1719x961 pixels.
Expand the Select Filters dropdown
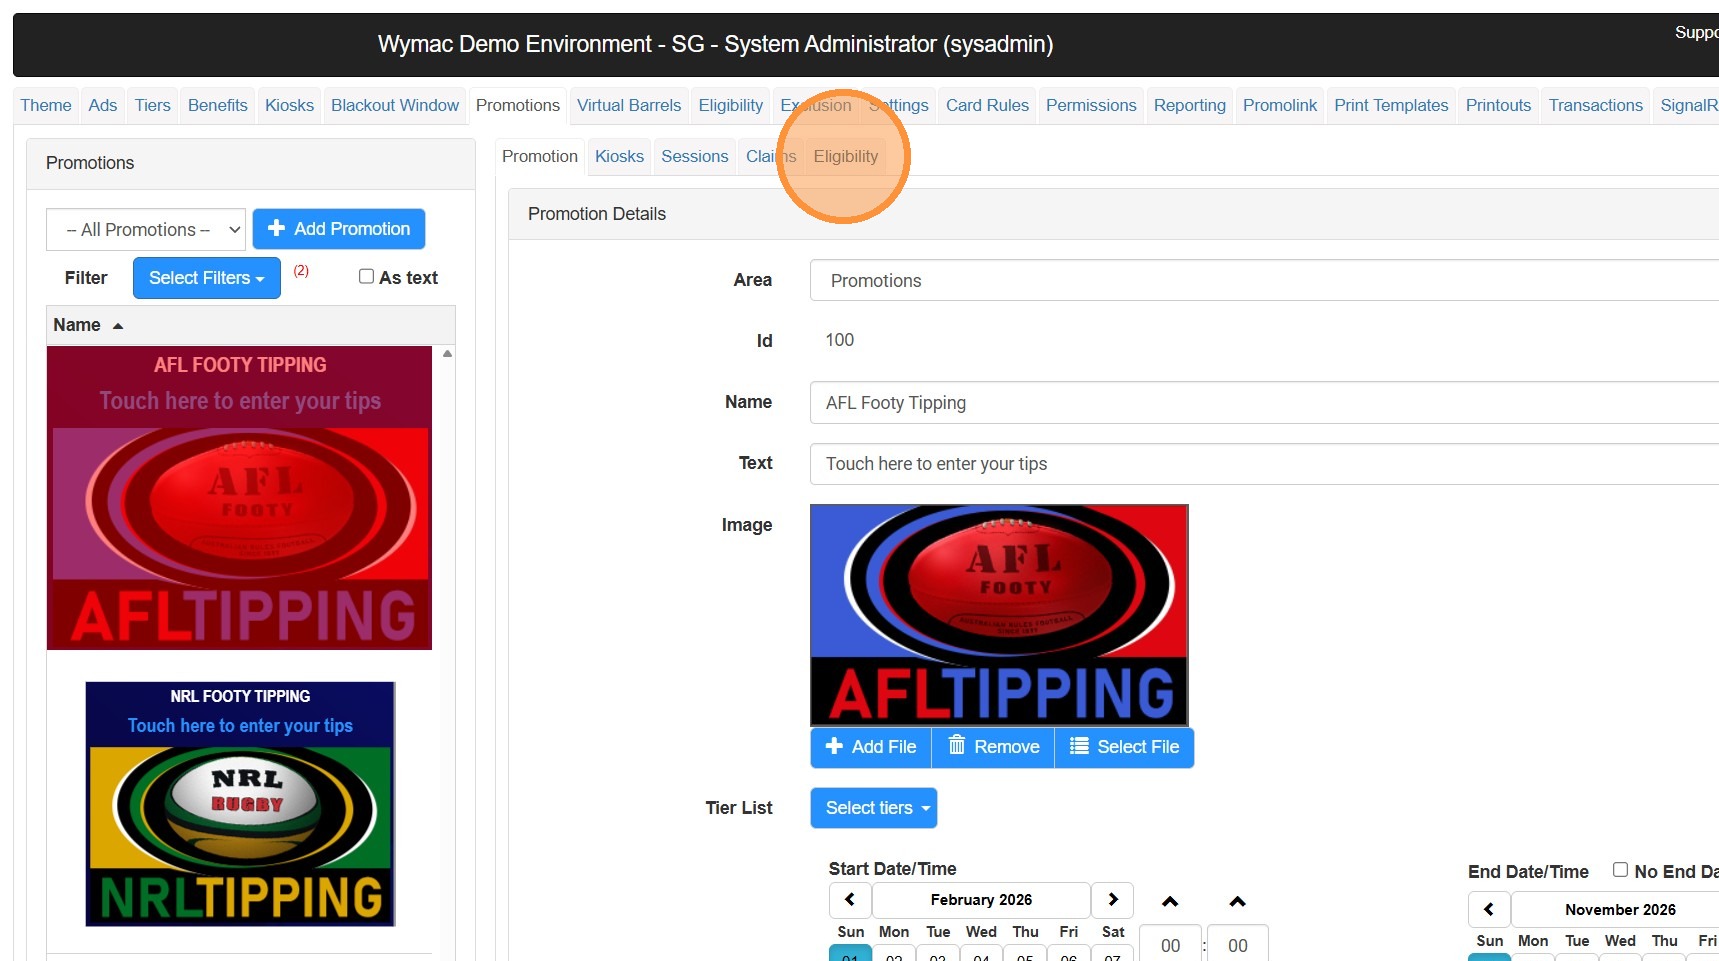point(206,278)
